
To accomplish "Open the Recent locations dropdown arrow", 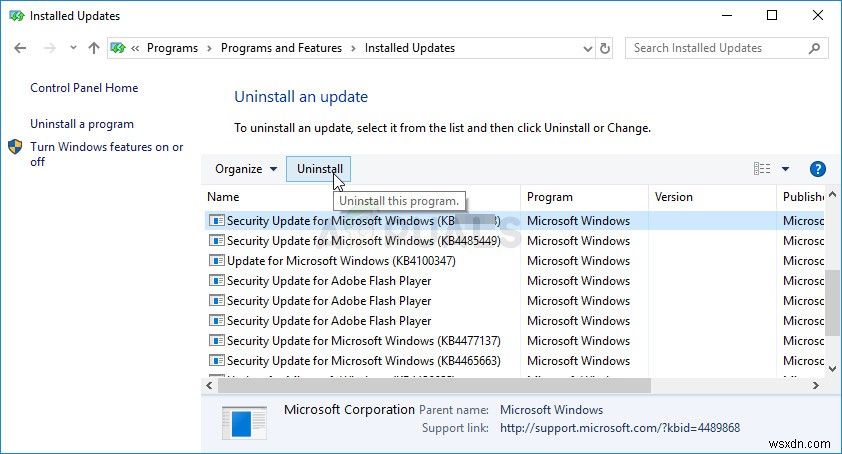I will click(x=74, y=48).
